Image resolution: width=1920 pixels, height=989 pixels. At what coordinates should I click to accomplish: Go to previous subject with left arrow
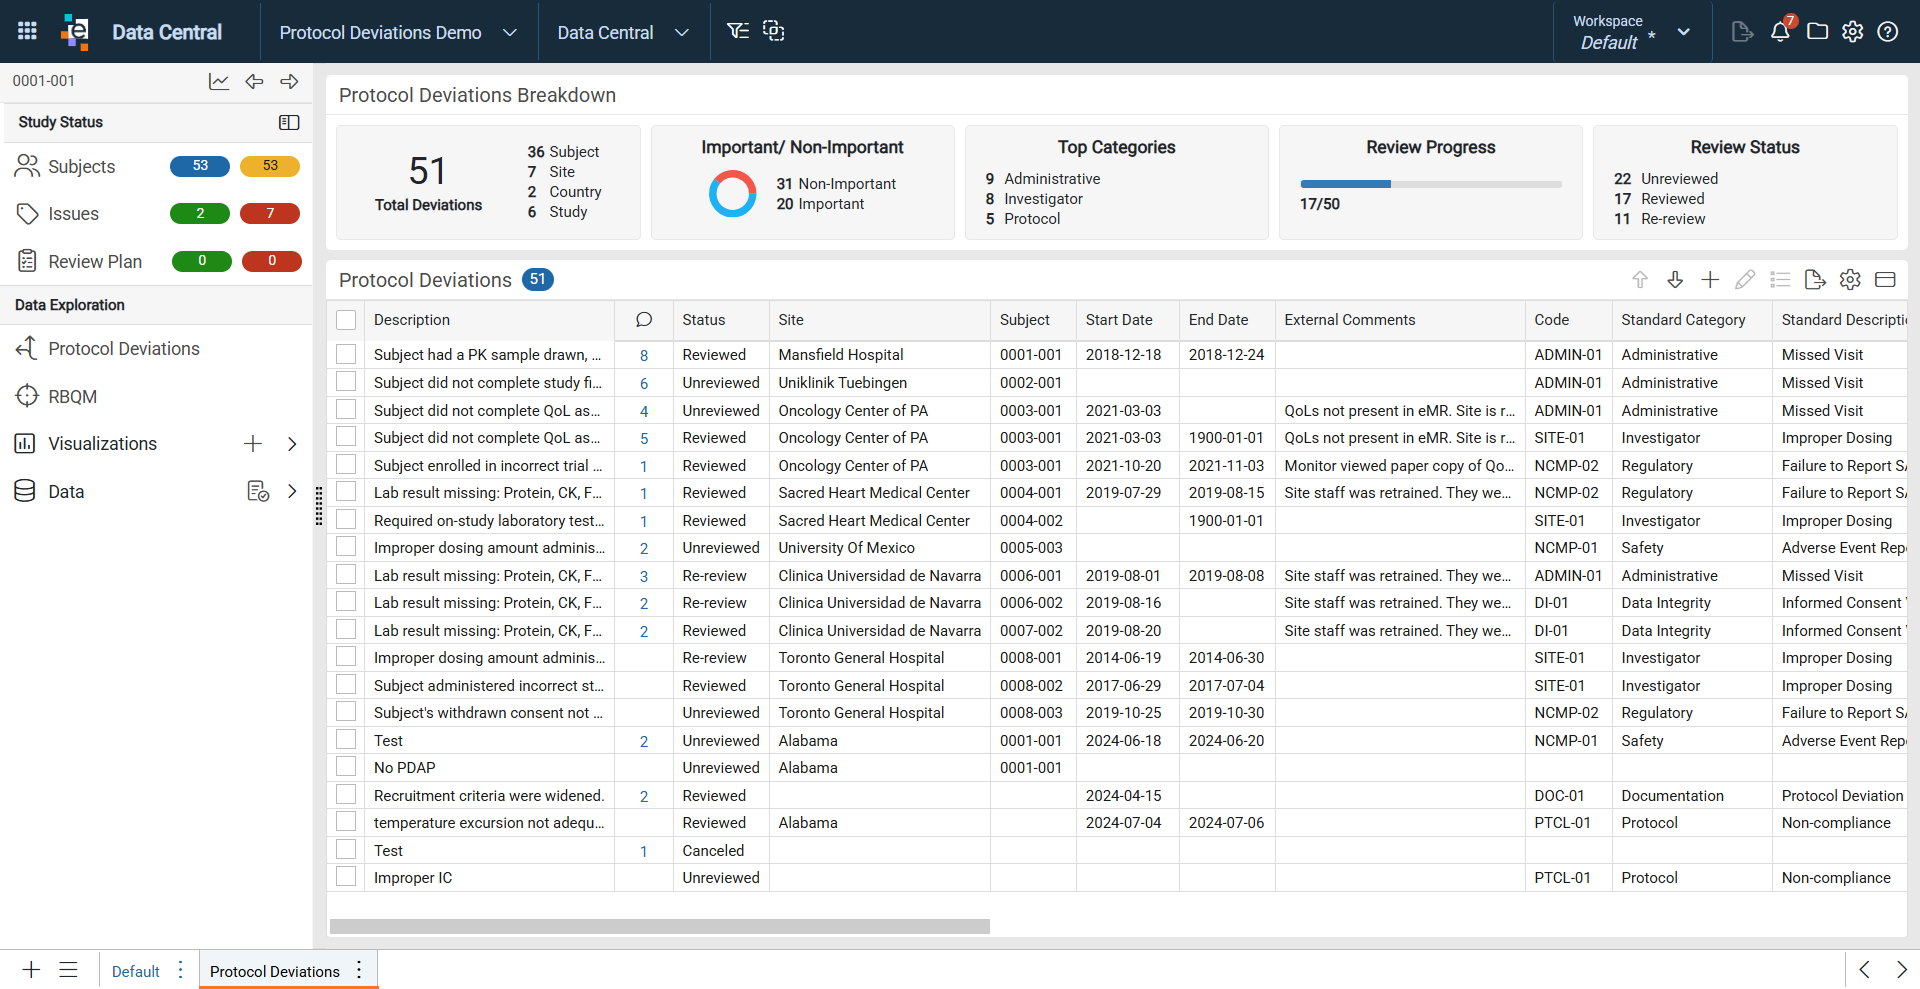(x=255, y=81)
